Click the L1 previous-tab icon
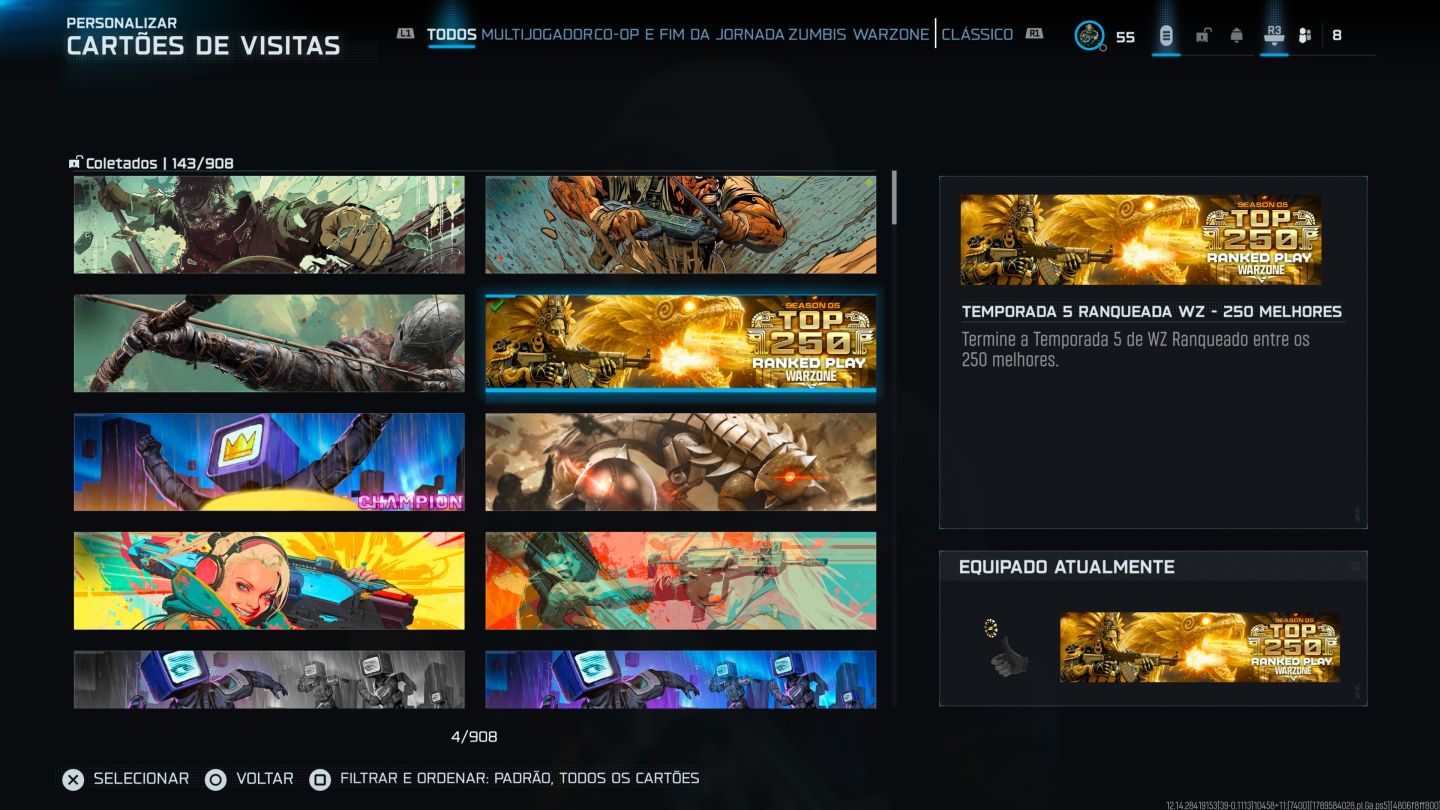The height and width of the screenshot is (810, 1440). point(405,34)
